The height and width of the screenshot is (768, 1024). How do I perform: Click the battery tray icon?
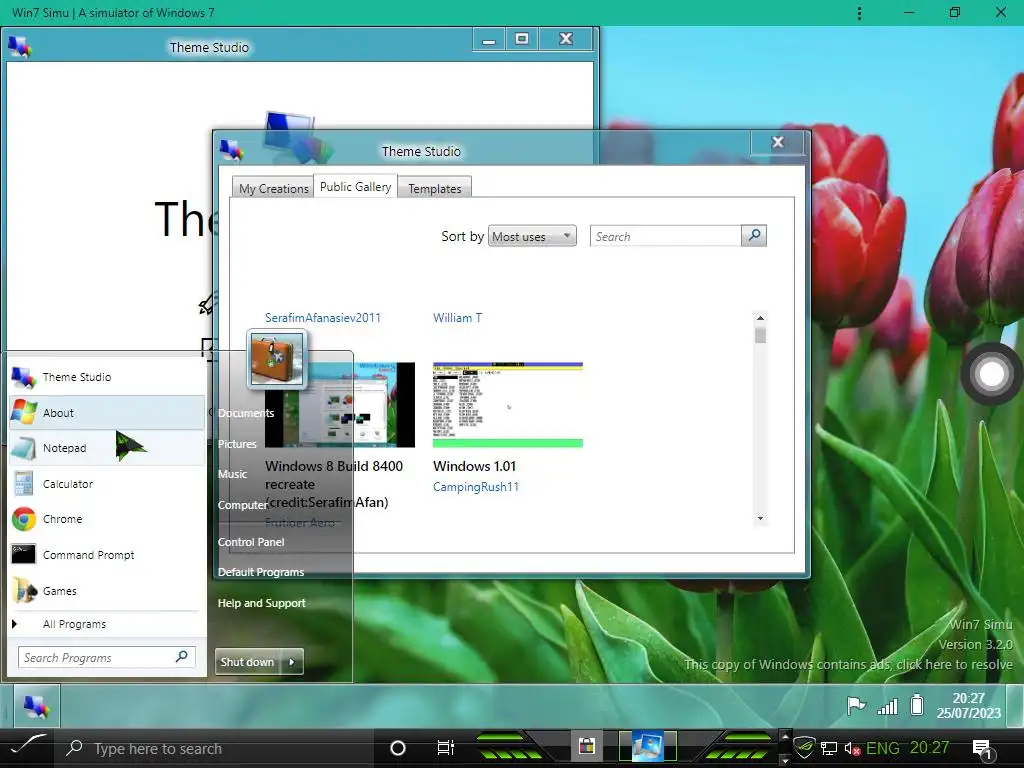click(x=917, y=705)
